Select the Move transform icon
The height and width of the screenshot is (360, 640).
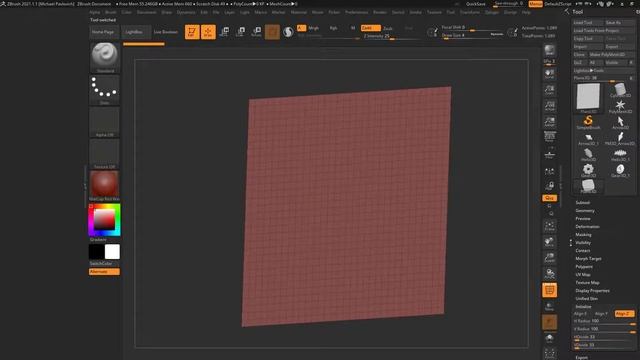(224, 32)
